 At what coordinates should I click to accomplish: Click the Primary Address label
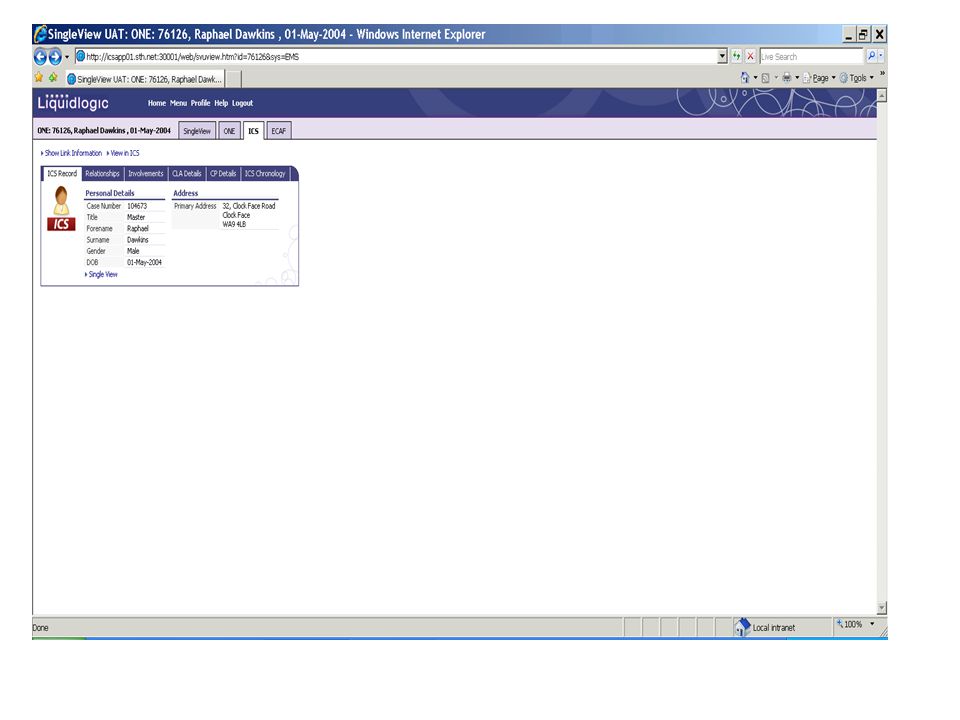pos(195,206)
